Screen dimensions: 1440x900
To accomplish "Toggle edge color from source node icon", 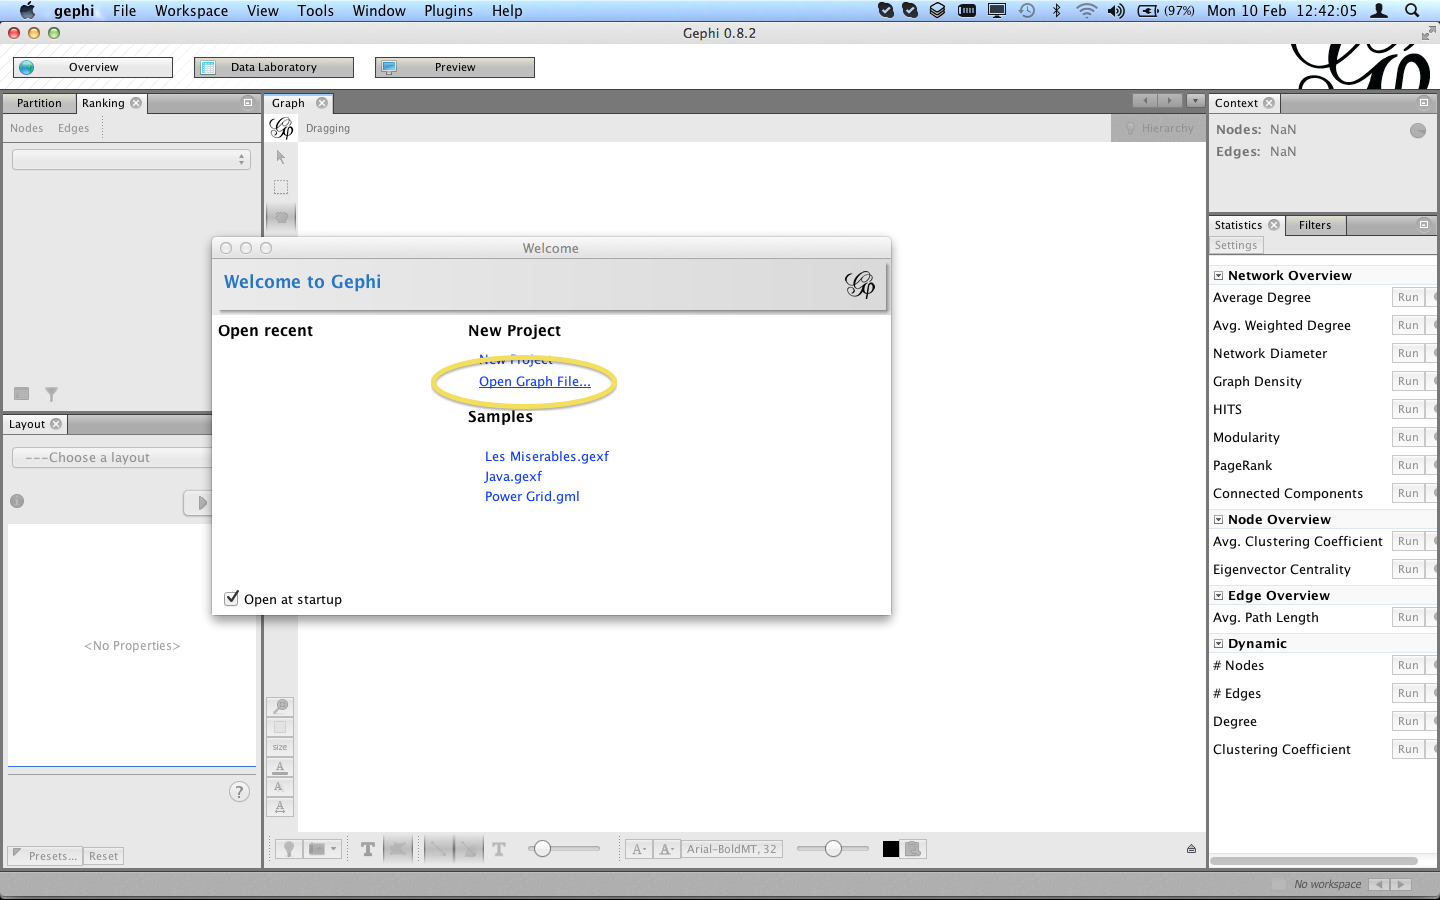I will (x=467, y=849).
